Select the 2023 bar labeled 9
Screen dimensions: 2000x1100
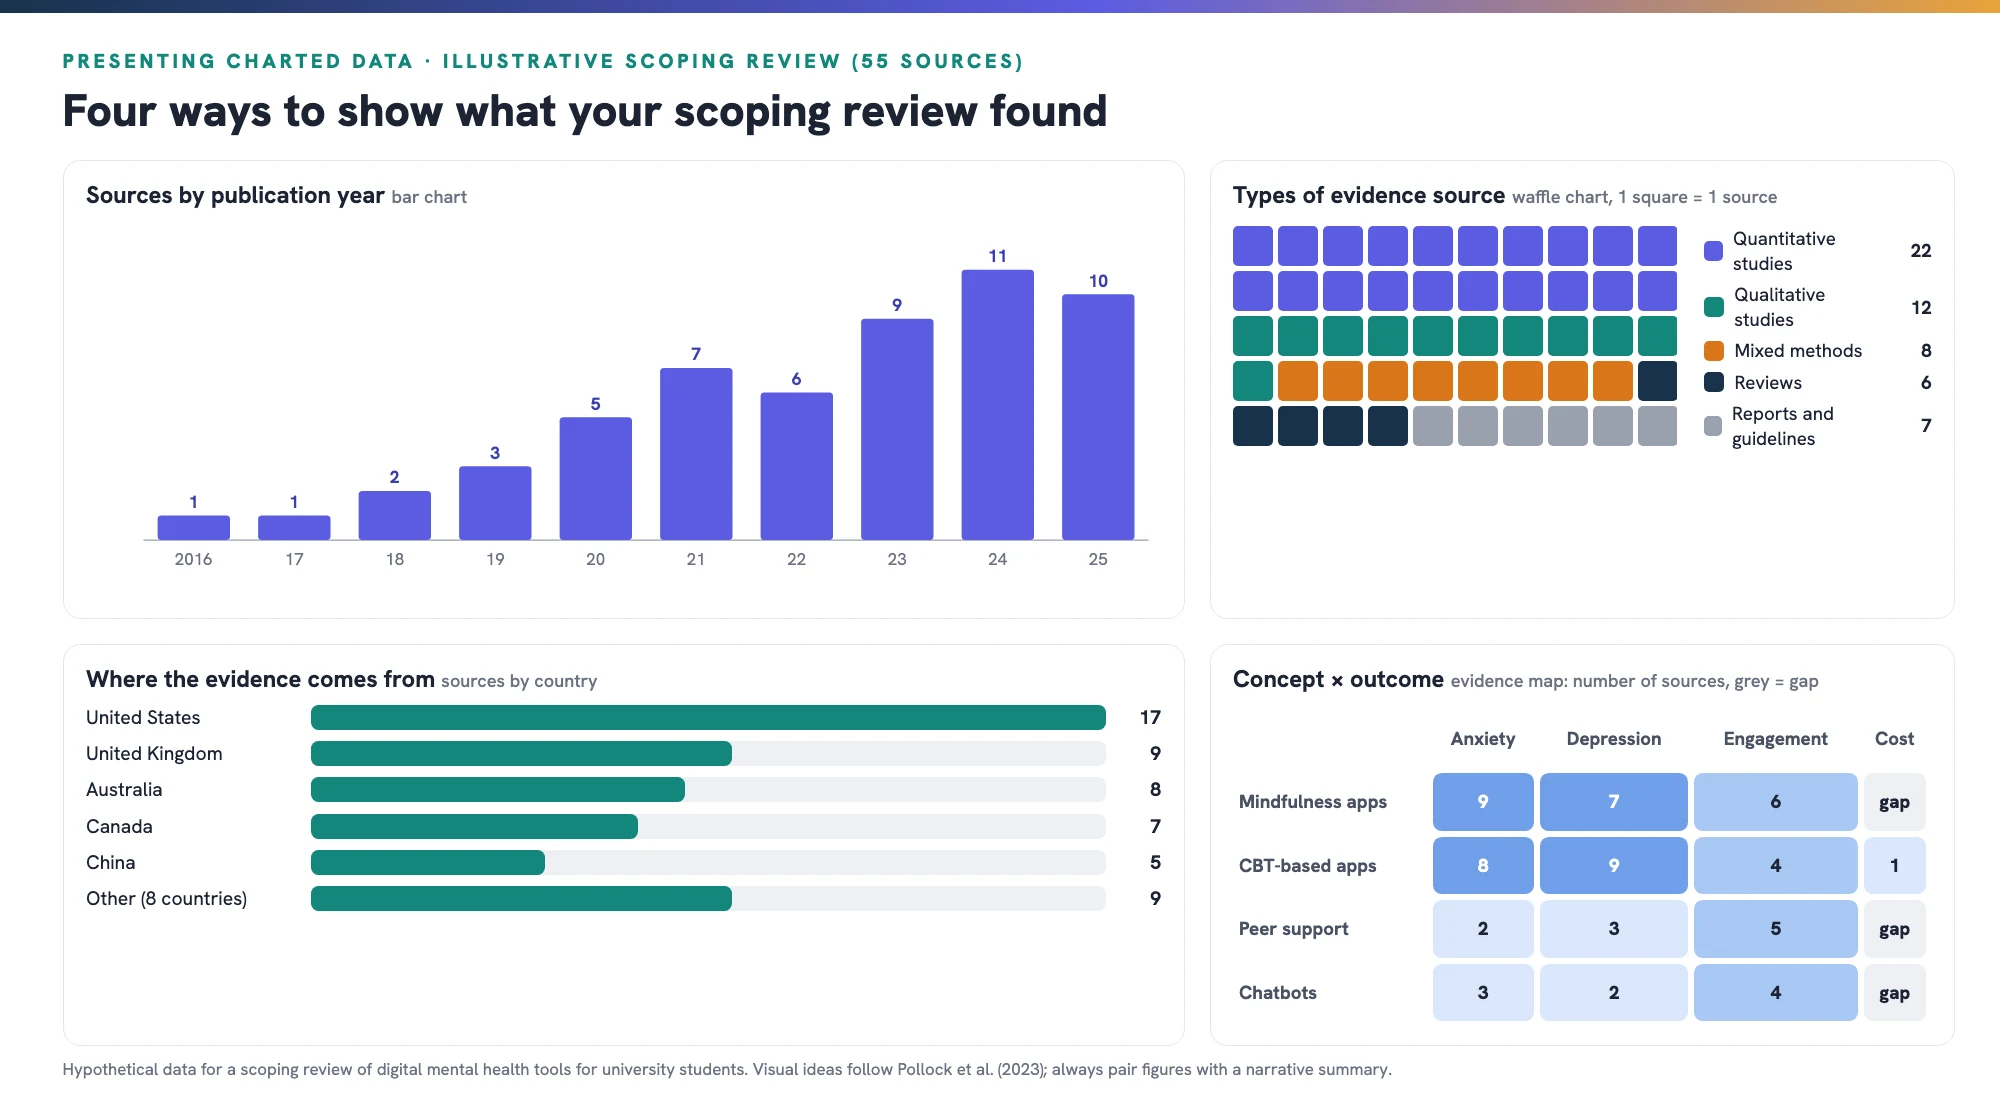click(x=897, y=429)
